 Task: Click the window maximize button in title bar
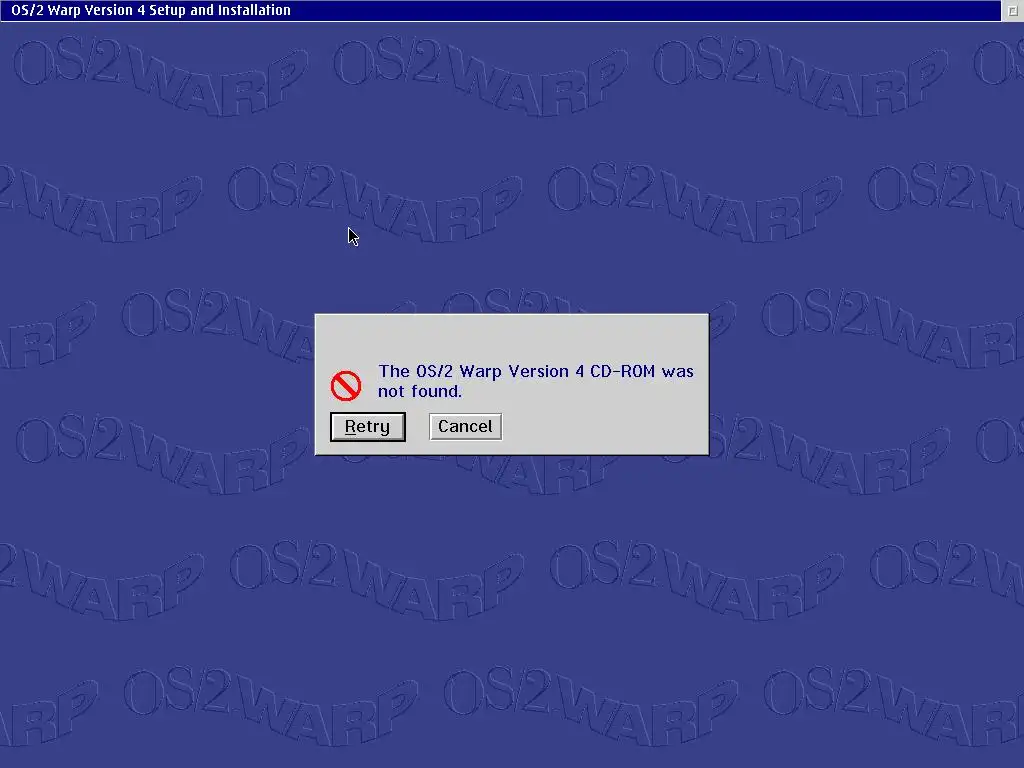[1012, 10]
